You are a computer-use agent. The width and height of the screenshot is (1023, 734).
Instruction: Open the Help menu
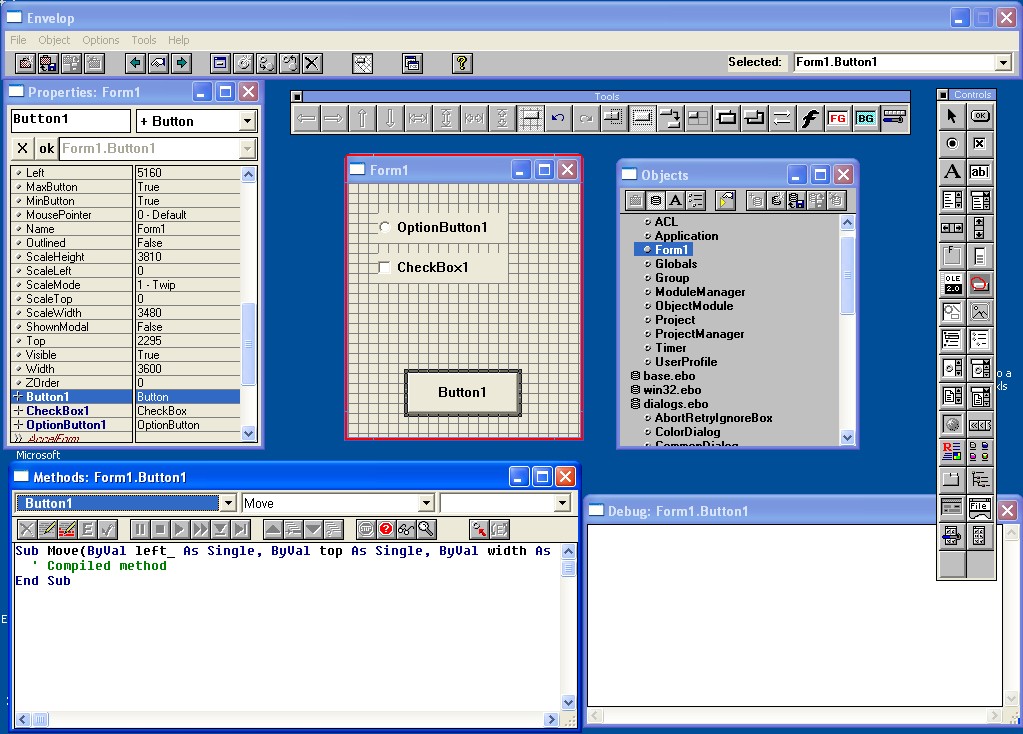point(178,40)
